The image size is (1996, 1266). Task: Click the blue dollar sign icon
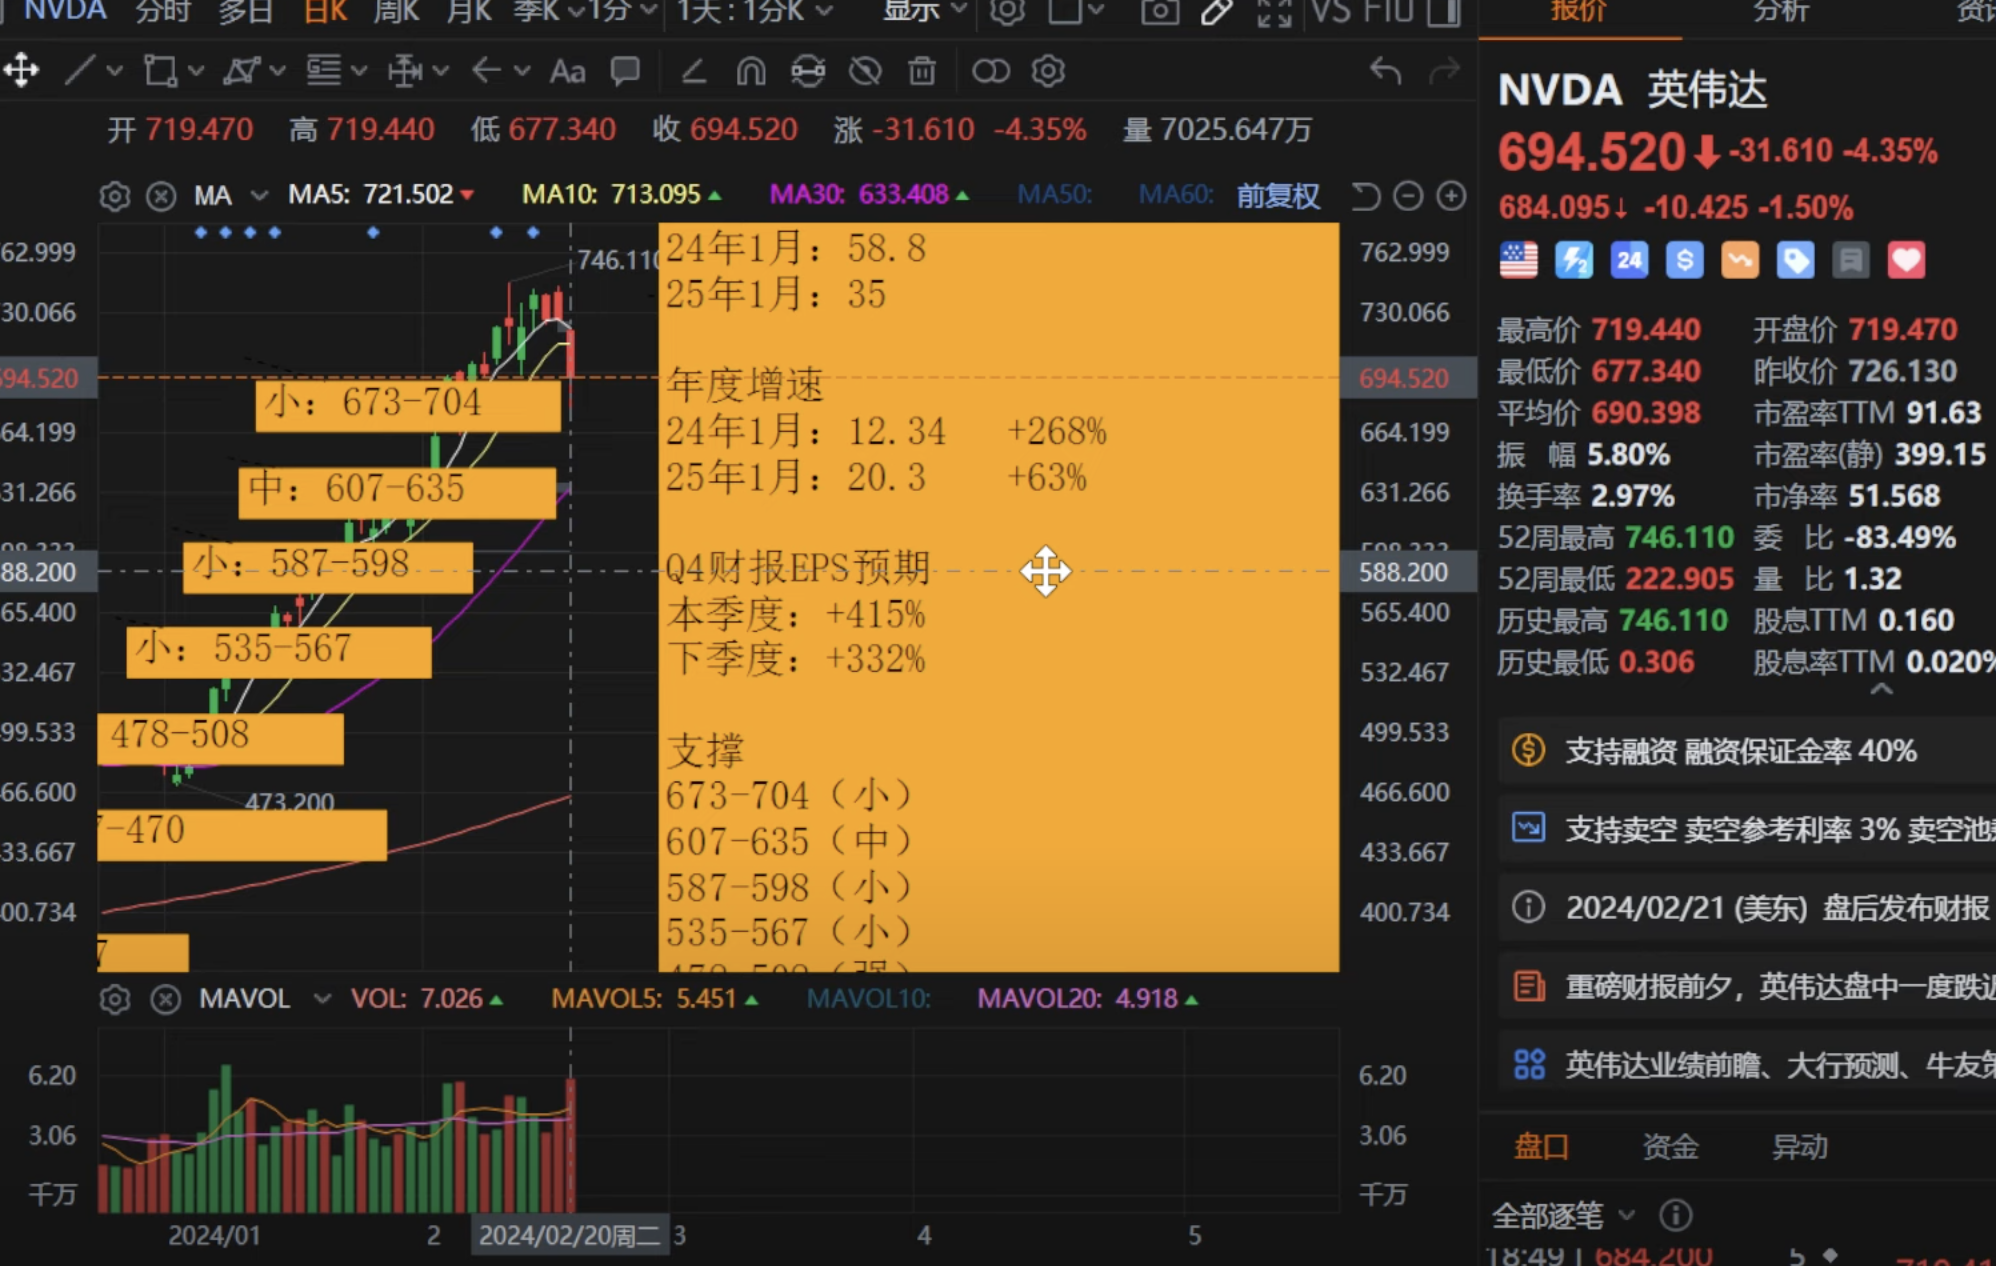coord(1685,260)
